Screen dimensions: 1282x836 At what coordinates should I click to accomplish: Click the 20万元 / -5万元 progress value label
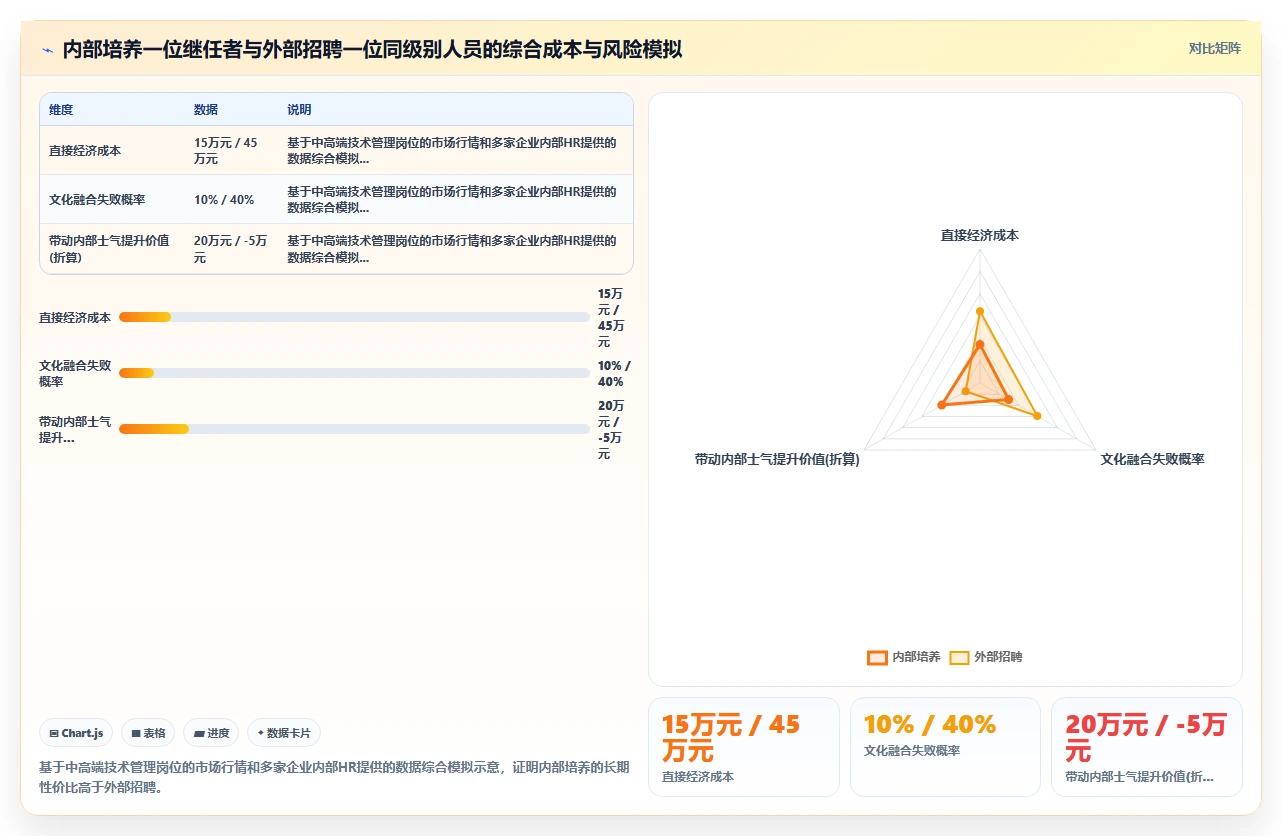611,430
